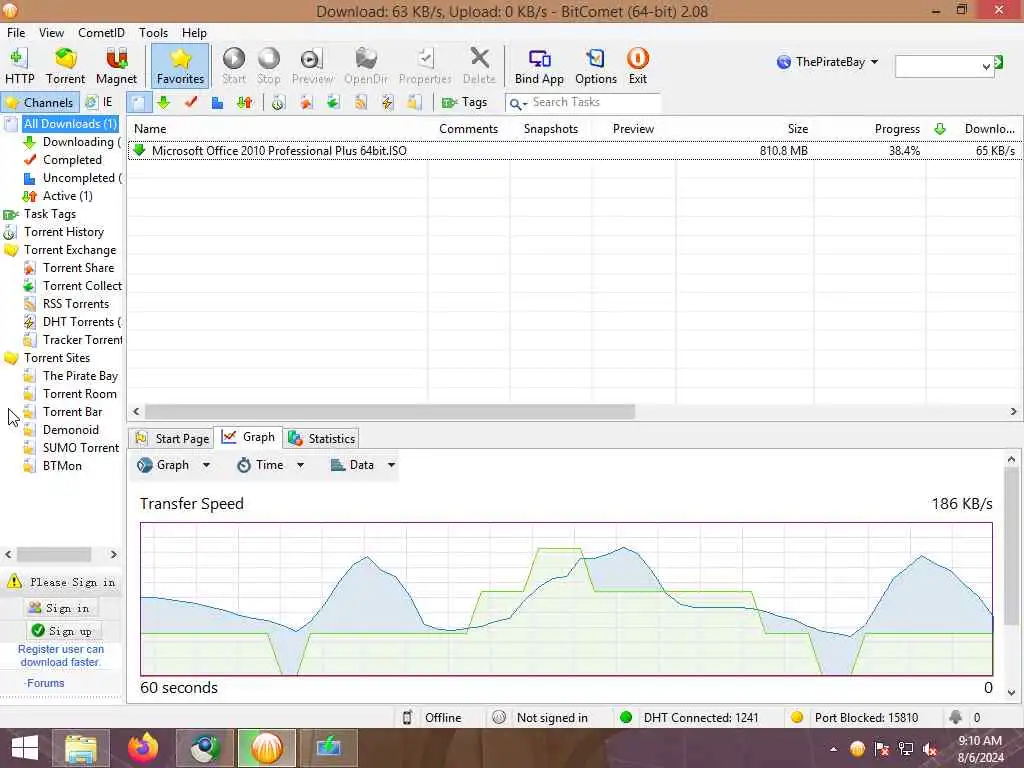Open the Tools menu
This screenshot has height=768, width=1024.
click(x=153, y=33)
